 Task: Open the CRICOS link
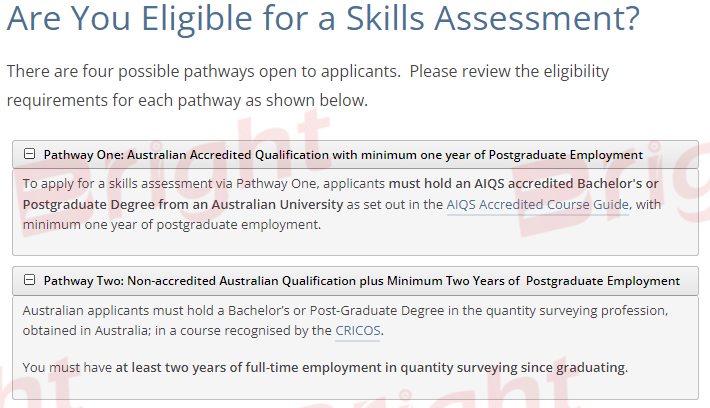[358, 330]
